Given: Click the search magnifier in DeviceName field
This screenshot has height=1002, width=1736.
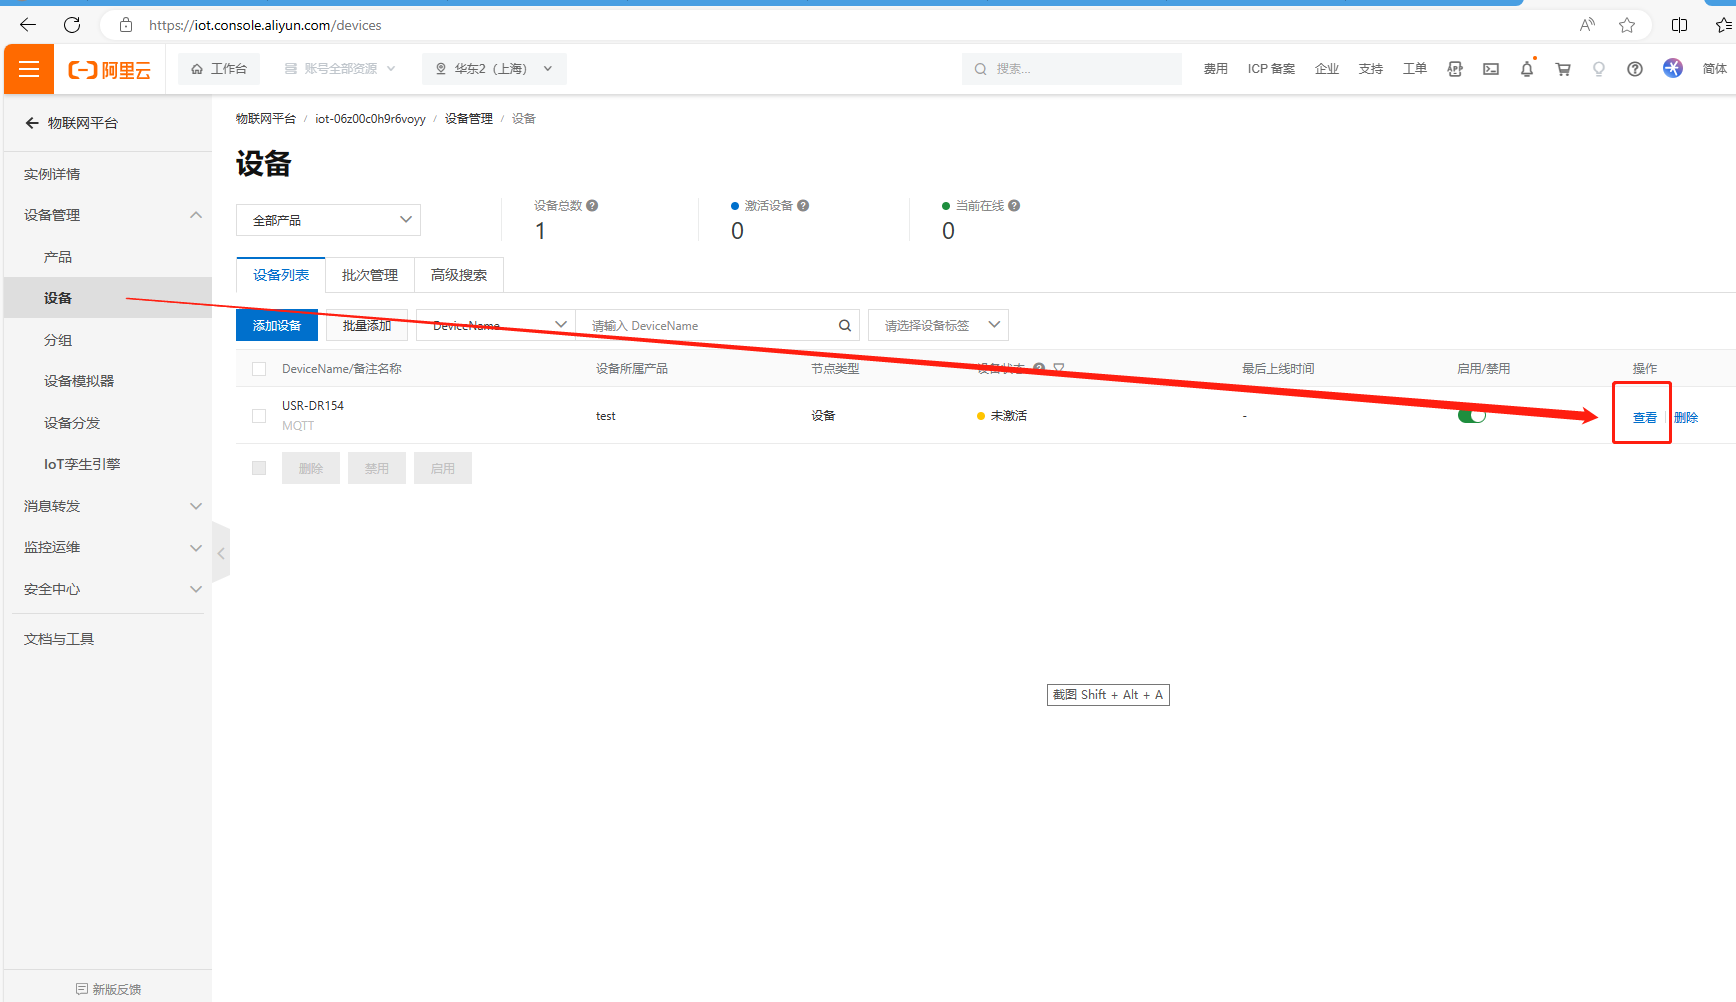Looking at the screenshot, I should pos(844,326).
